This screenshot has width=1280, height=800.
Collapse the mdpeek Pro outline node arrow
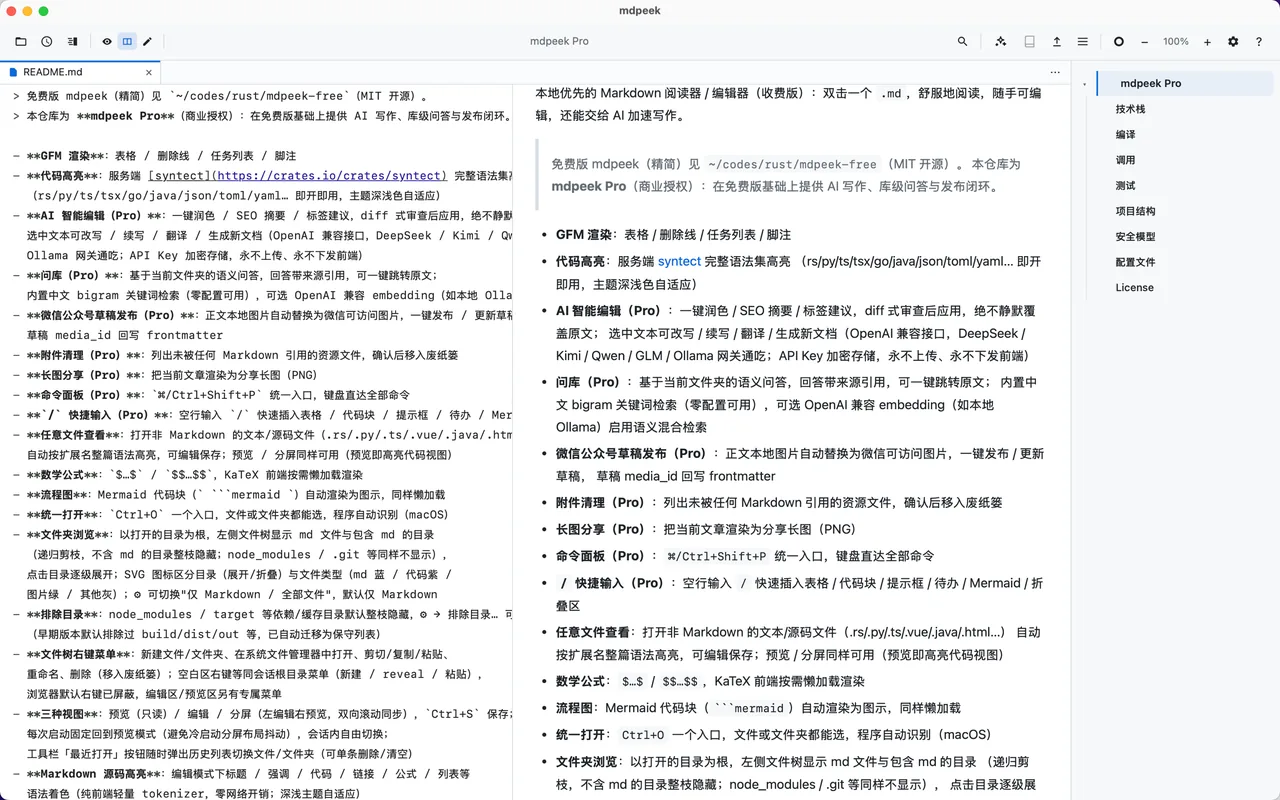[x=1085, y=84]
